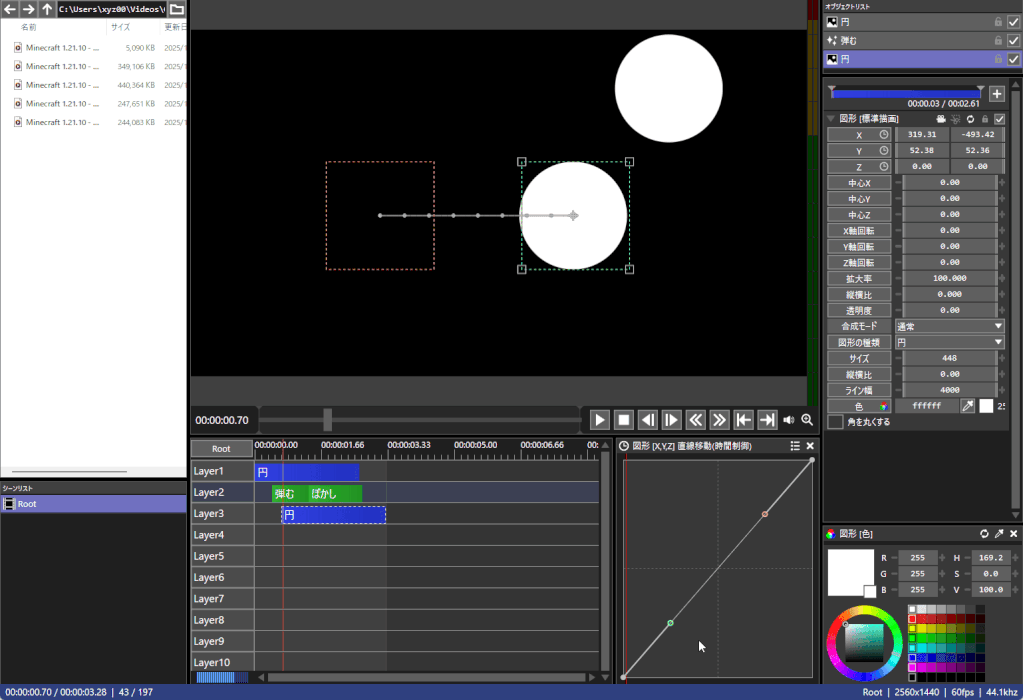Click the speaker volume icon
The width and height of the screenshot is (1023, 700).
click(789, 420)
